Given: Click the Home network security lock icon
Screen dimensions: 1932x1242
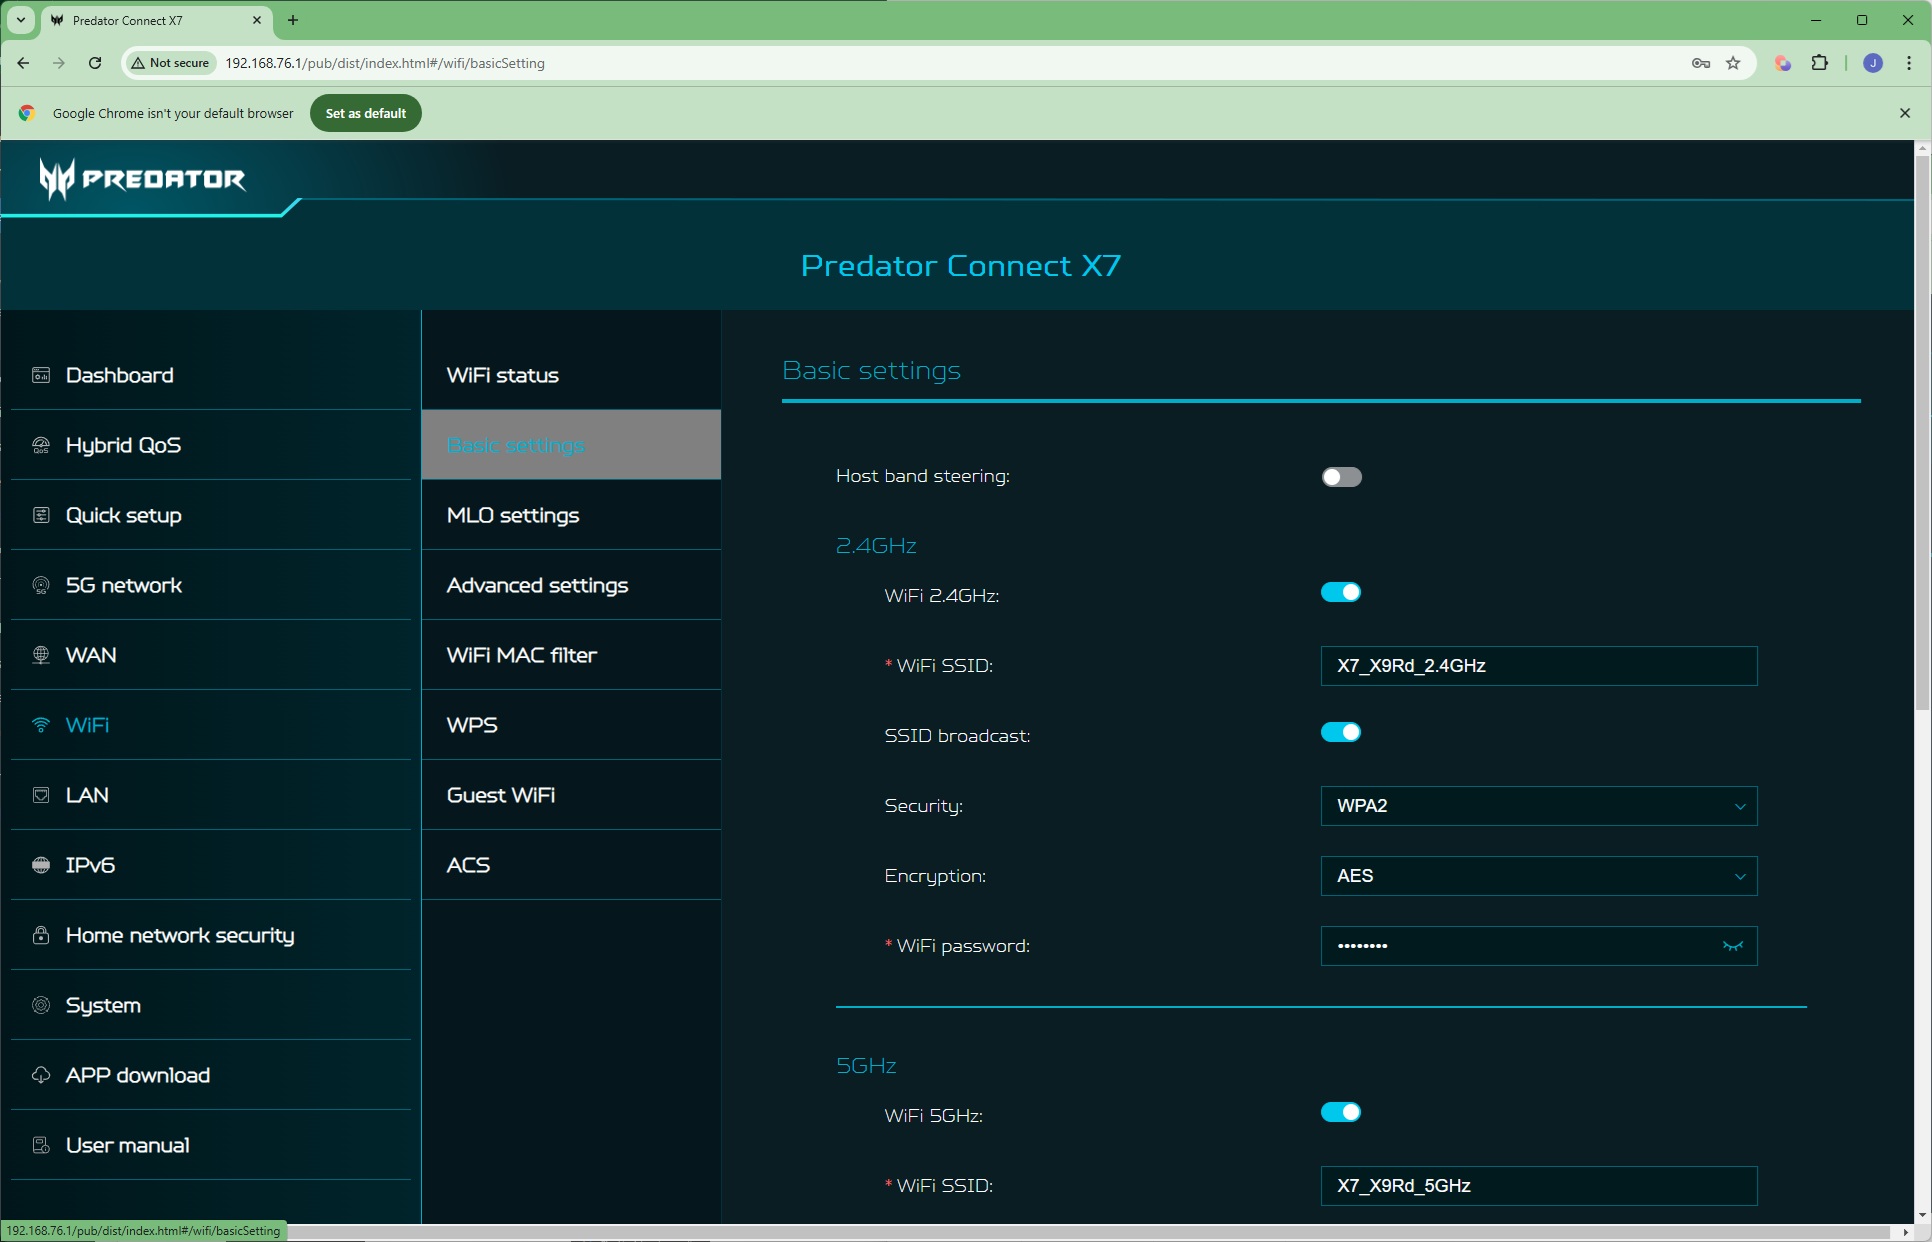Looking at the screenshot, I should tap(41, 935).
